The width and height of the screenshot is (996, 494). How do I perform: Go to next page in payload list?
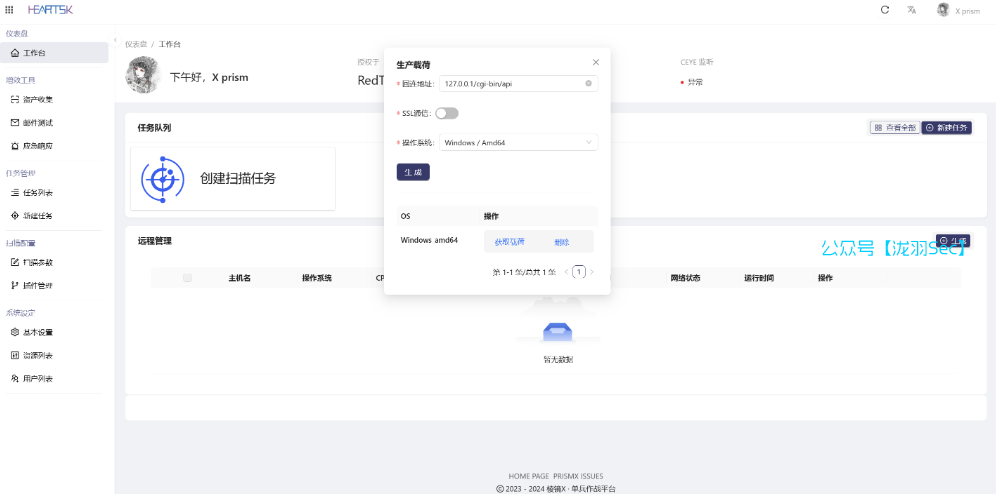point(592,271)
